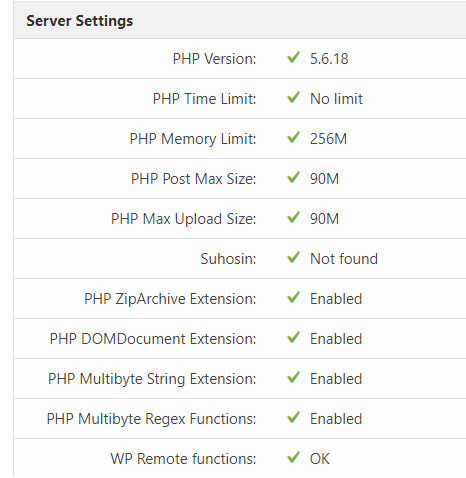Click the No limit value text
Image resolution: width=466 pixels, height=478 pixels.
336,99
